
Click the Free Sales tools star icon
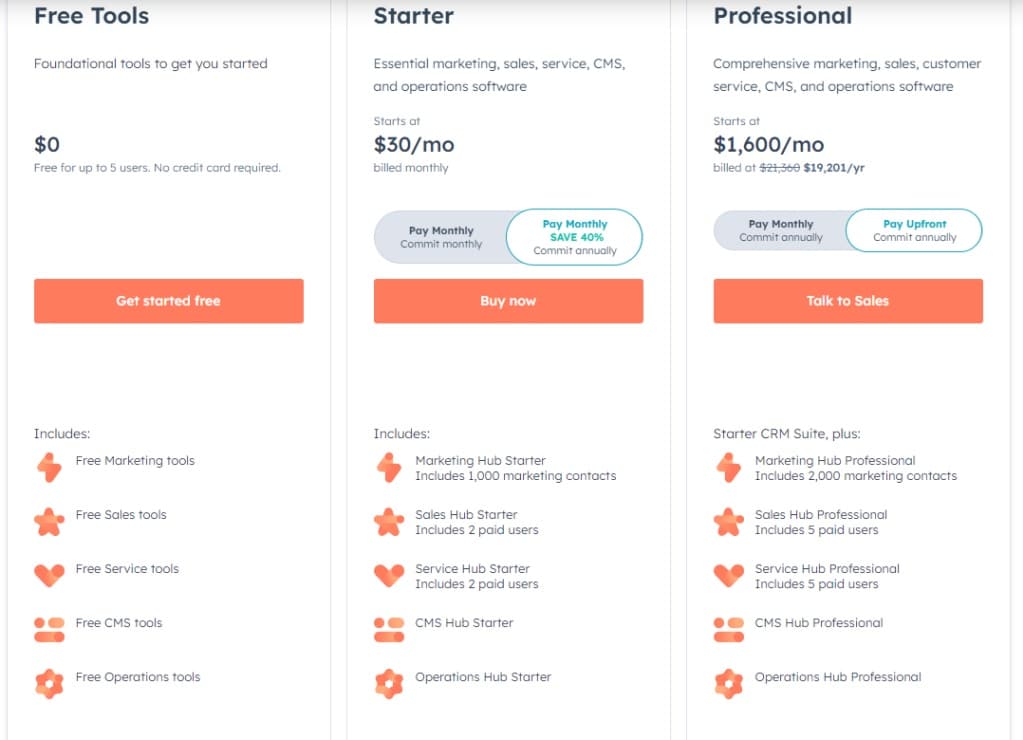(x=49, y=522)
